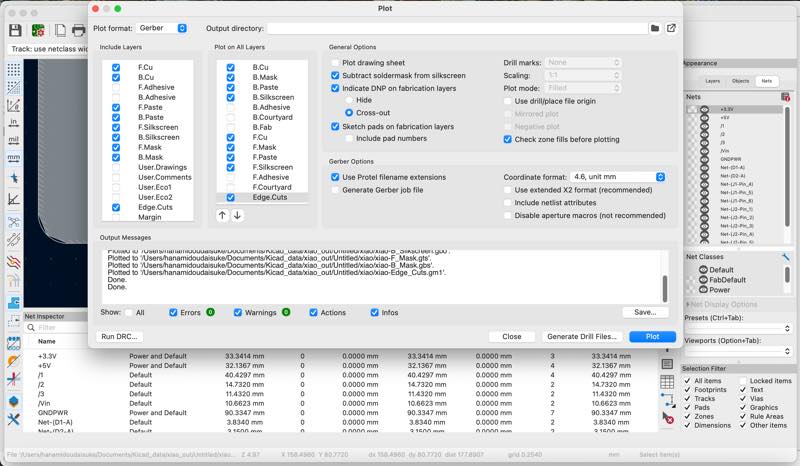800x466 pixels.
Task: Click the net settings icon beside Nets header
Action: (x=785, y=96)
